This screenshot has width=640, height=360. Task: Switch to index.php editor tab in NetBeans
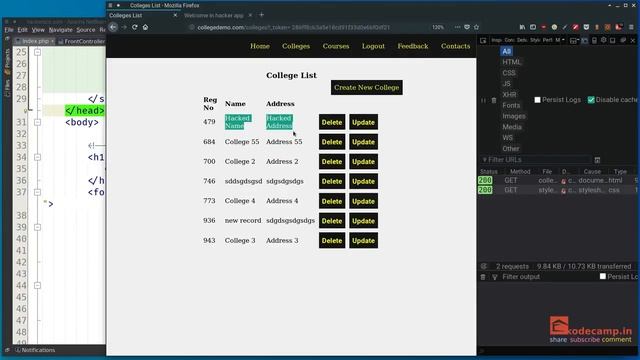[x=34, y=41]
